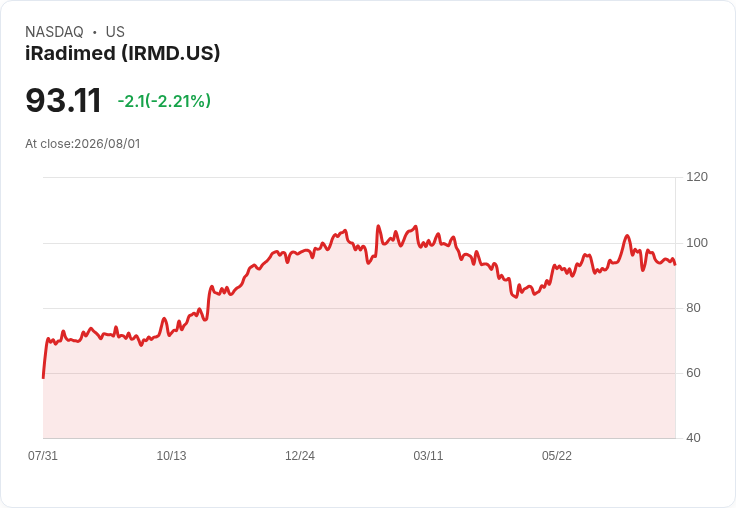
Task: Click the 12/24 date axis label
Action: (300, 455)
